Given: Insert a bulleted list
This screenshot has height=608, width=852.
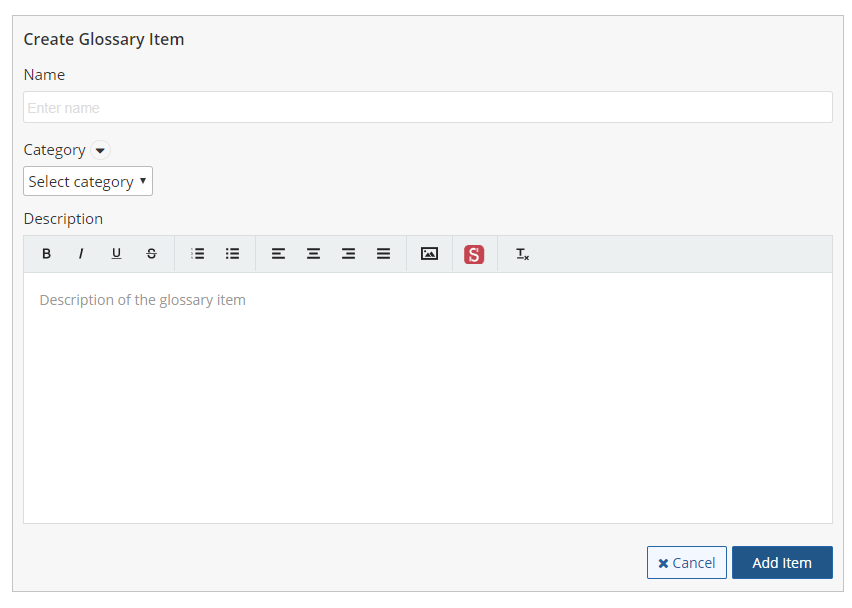Looking at the screenshot, I should tap(233, 254).
